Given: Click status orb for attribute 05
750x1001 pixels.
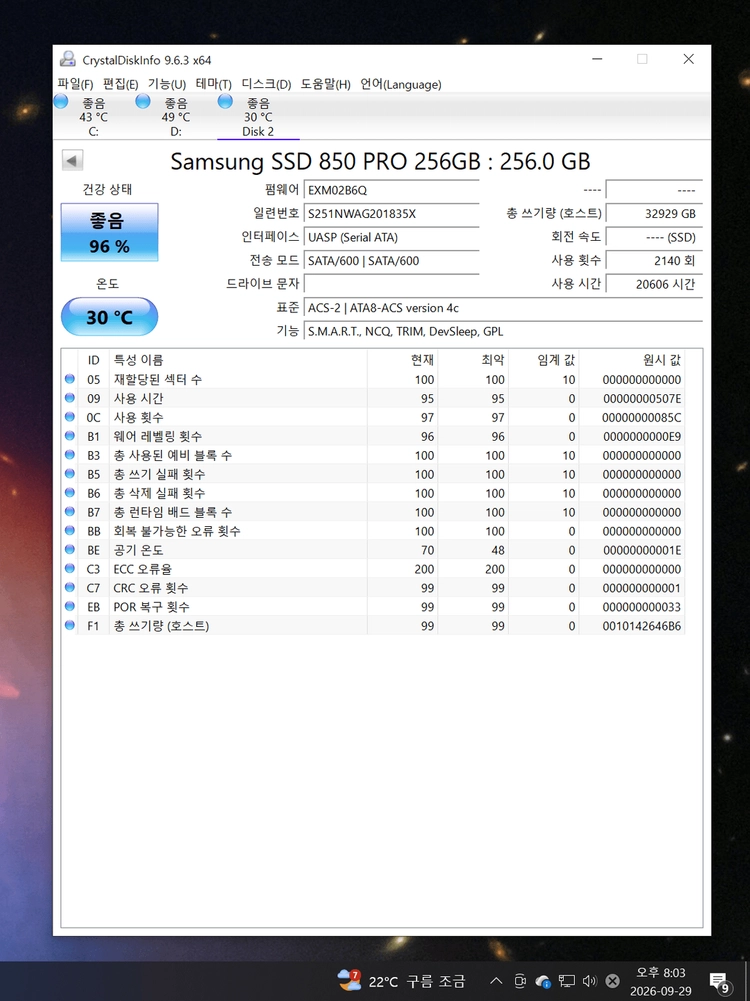Looking at the screenshot, I should coord(70,379).
